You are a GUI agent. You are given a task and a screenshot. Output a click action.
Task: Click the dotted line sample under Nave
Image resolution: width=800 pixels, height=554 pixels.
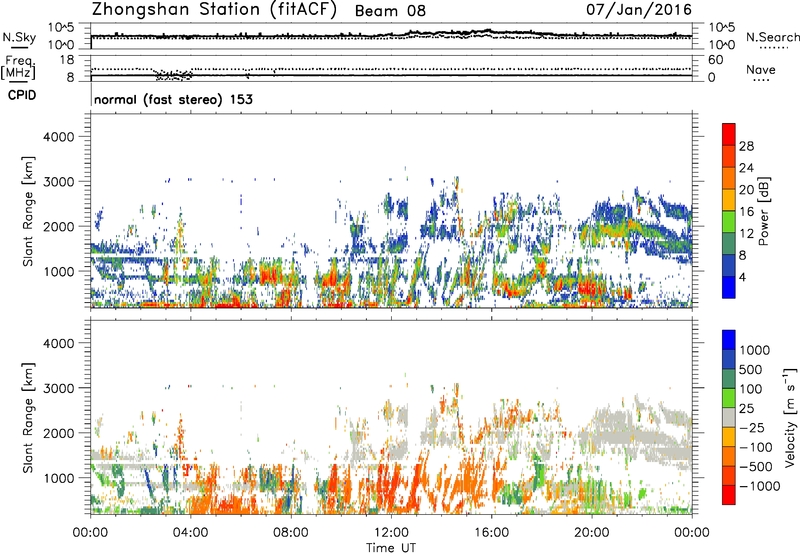pos(761,81)
